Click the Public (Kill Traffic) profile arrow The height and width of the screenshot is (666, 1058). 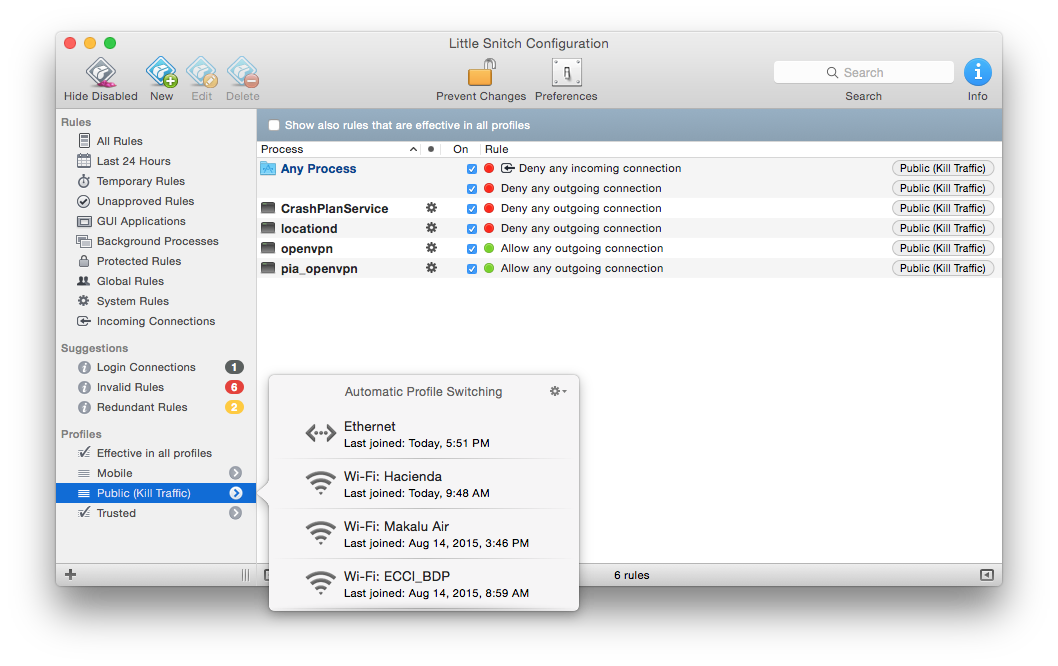(235, 493)
